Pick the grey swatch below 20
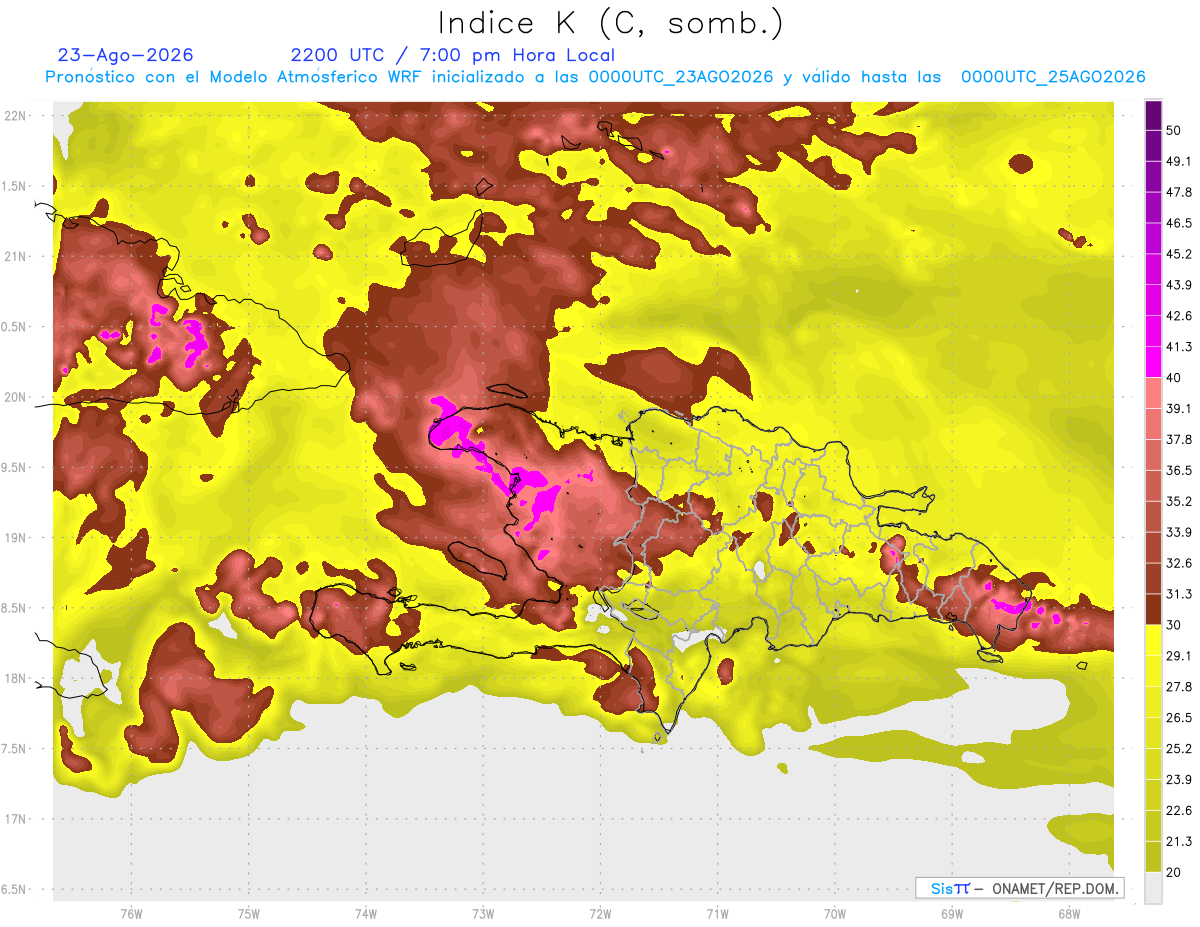This screenshot has height=927, width=1200. [x=1153, y=888]
